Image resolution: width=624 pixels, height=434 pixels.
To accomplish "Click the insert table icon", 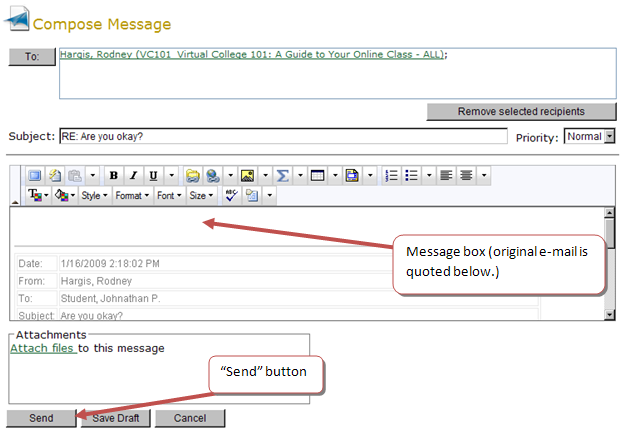I will (317, 175).
